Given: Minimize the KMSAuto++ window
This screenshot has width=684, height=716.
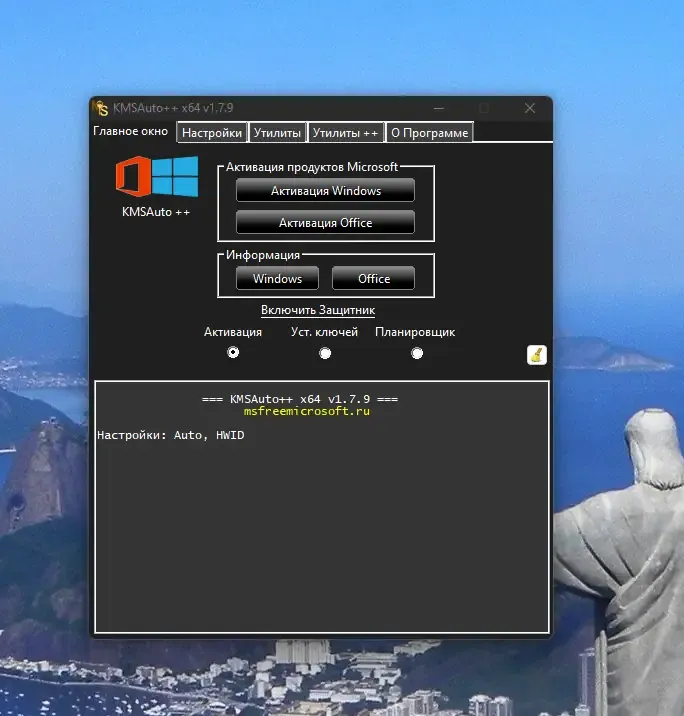Looking at the screenshot, I should [439, 109].
